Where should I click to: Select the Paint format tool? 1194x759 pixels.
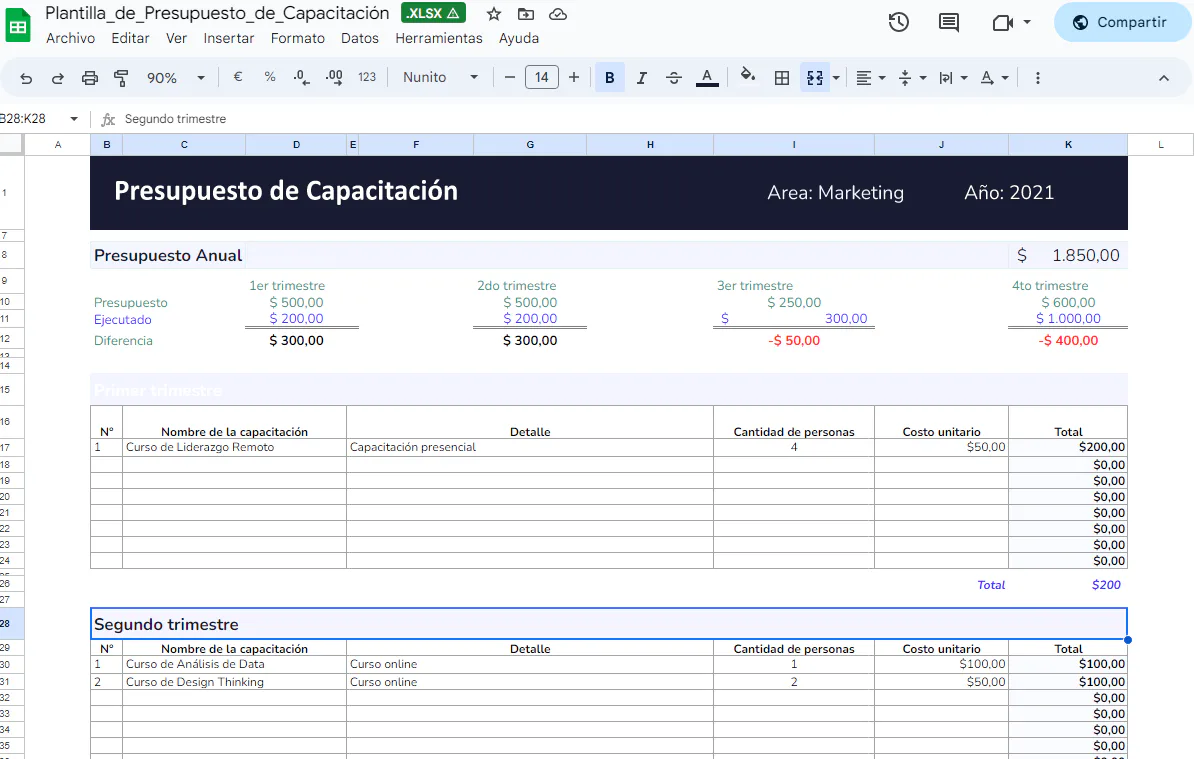click(121, 77)
